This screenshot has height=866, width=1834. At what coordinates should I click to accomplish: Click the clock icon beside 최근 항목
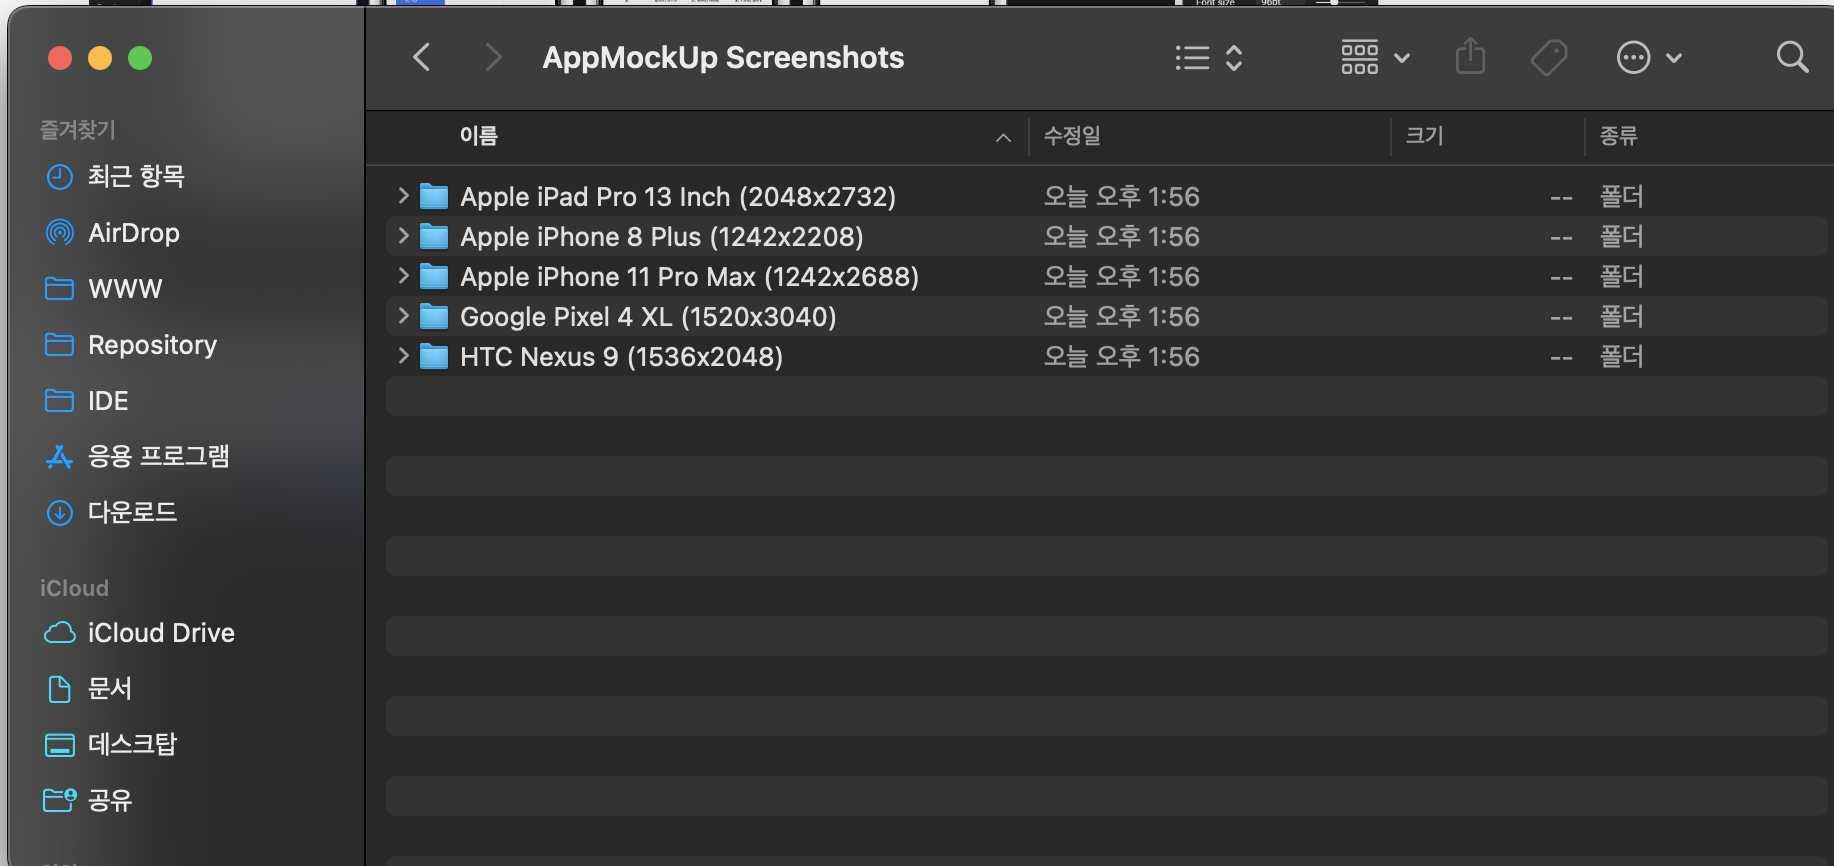coord(60,177)
